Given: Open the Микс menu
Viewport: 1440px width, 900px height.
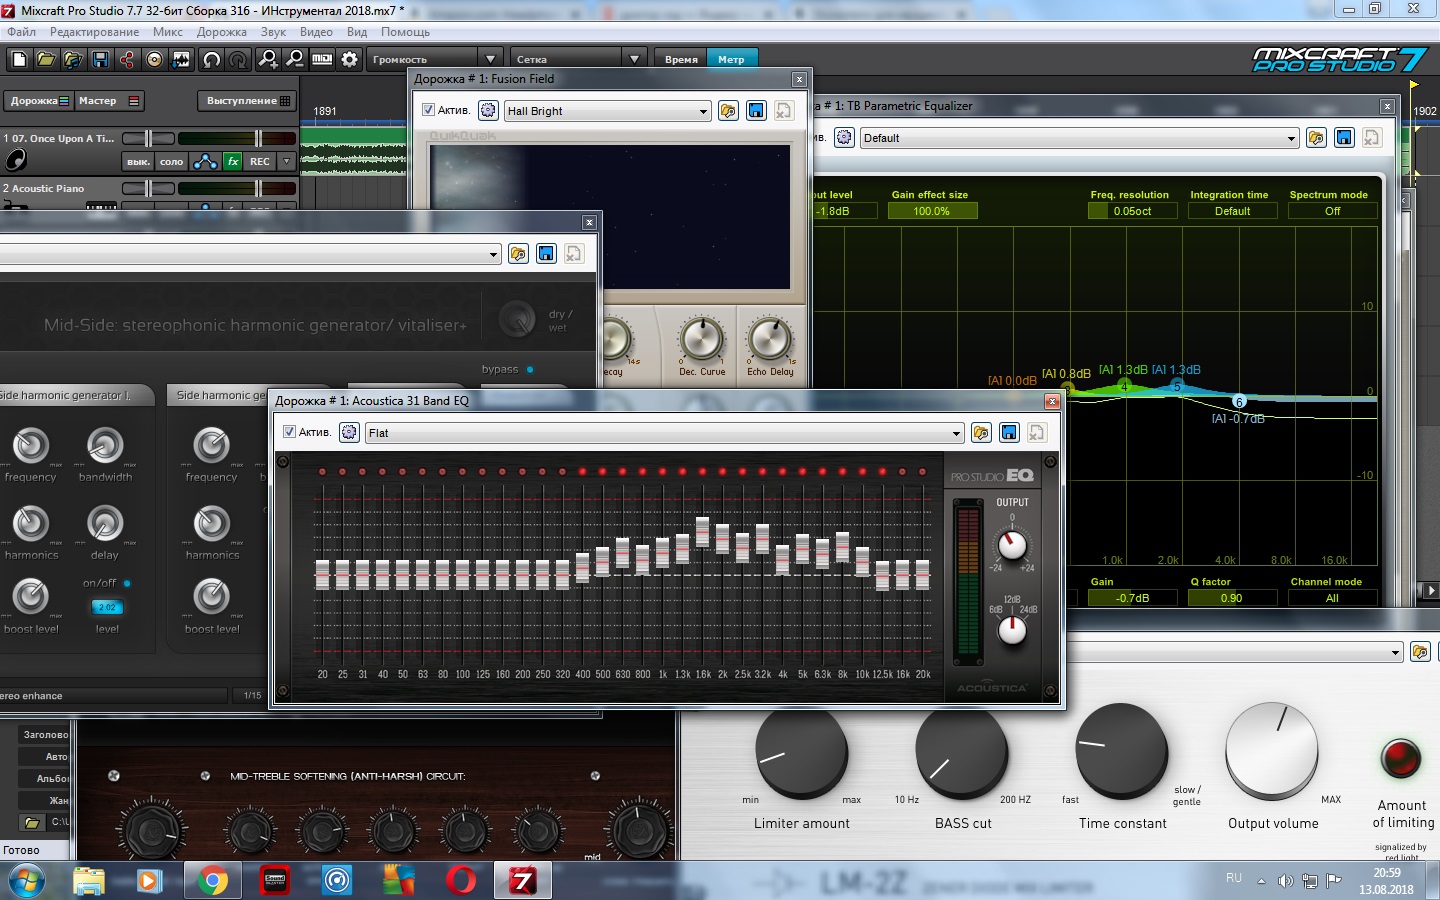Looking at the screenshot, I should (168, 32).
